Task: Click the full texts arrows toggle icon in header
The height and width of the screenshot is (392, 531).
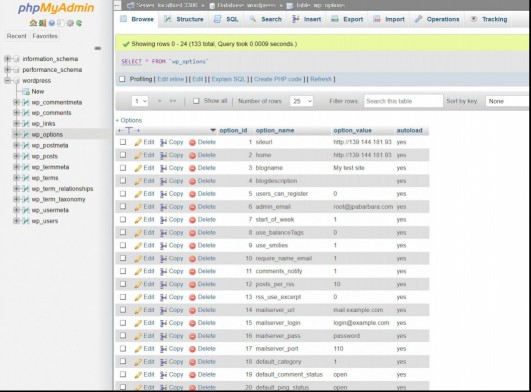Action: (x=129, y=131)
